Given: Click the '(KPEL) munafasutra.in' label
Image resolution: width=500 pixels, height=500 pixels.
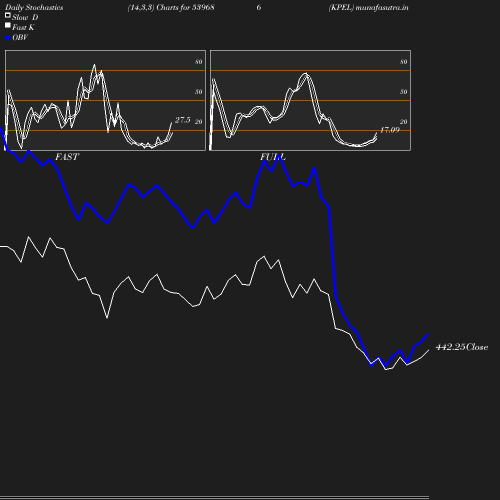Looking at the screenshot, I should point(368,8).
